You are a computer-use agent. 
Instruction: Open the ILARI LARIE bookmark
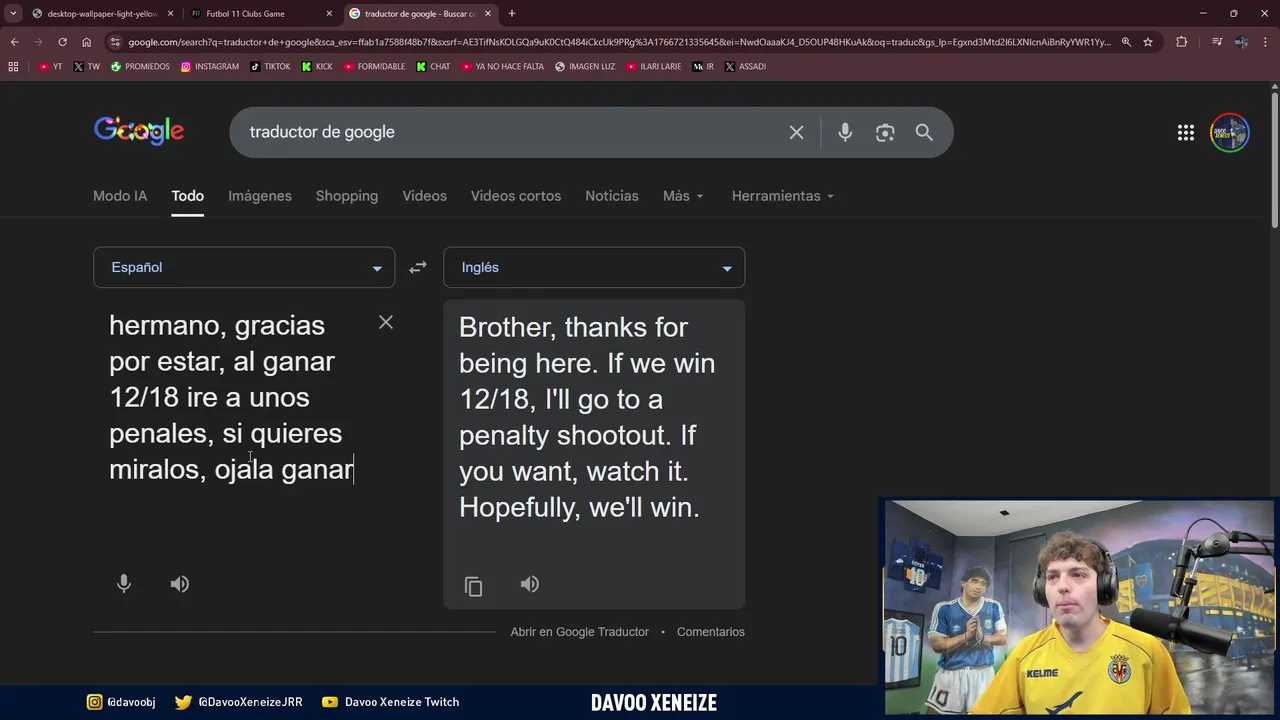654,66
